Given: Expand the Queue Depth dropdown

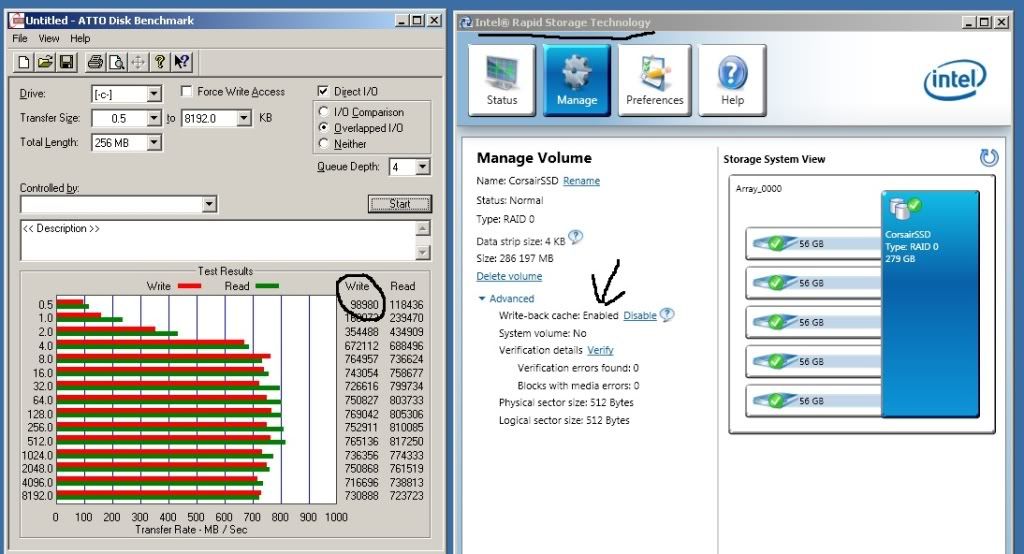Looking at the screenshot, I should 423,167.
